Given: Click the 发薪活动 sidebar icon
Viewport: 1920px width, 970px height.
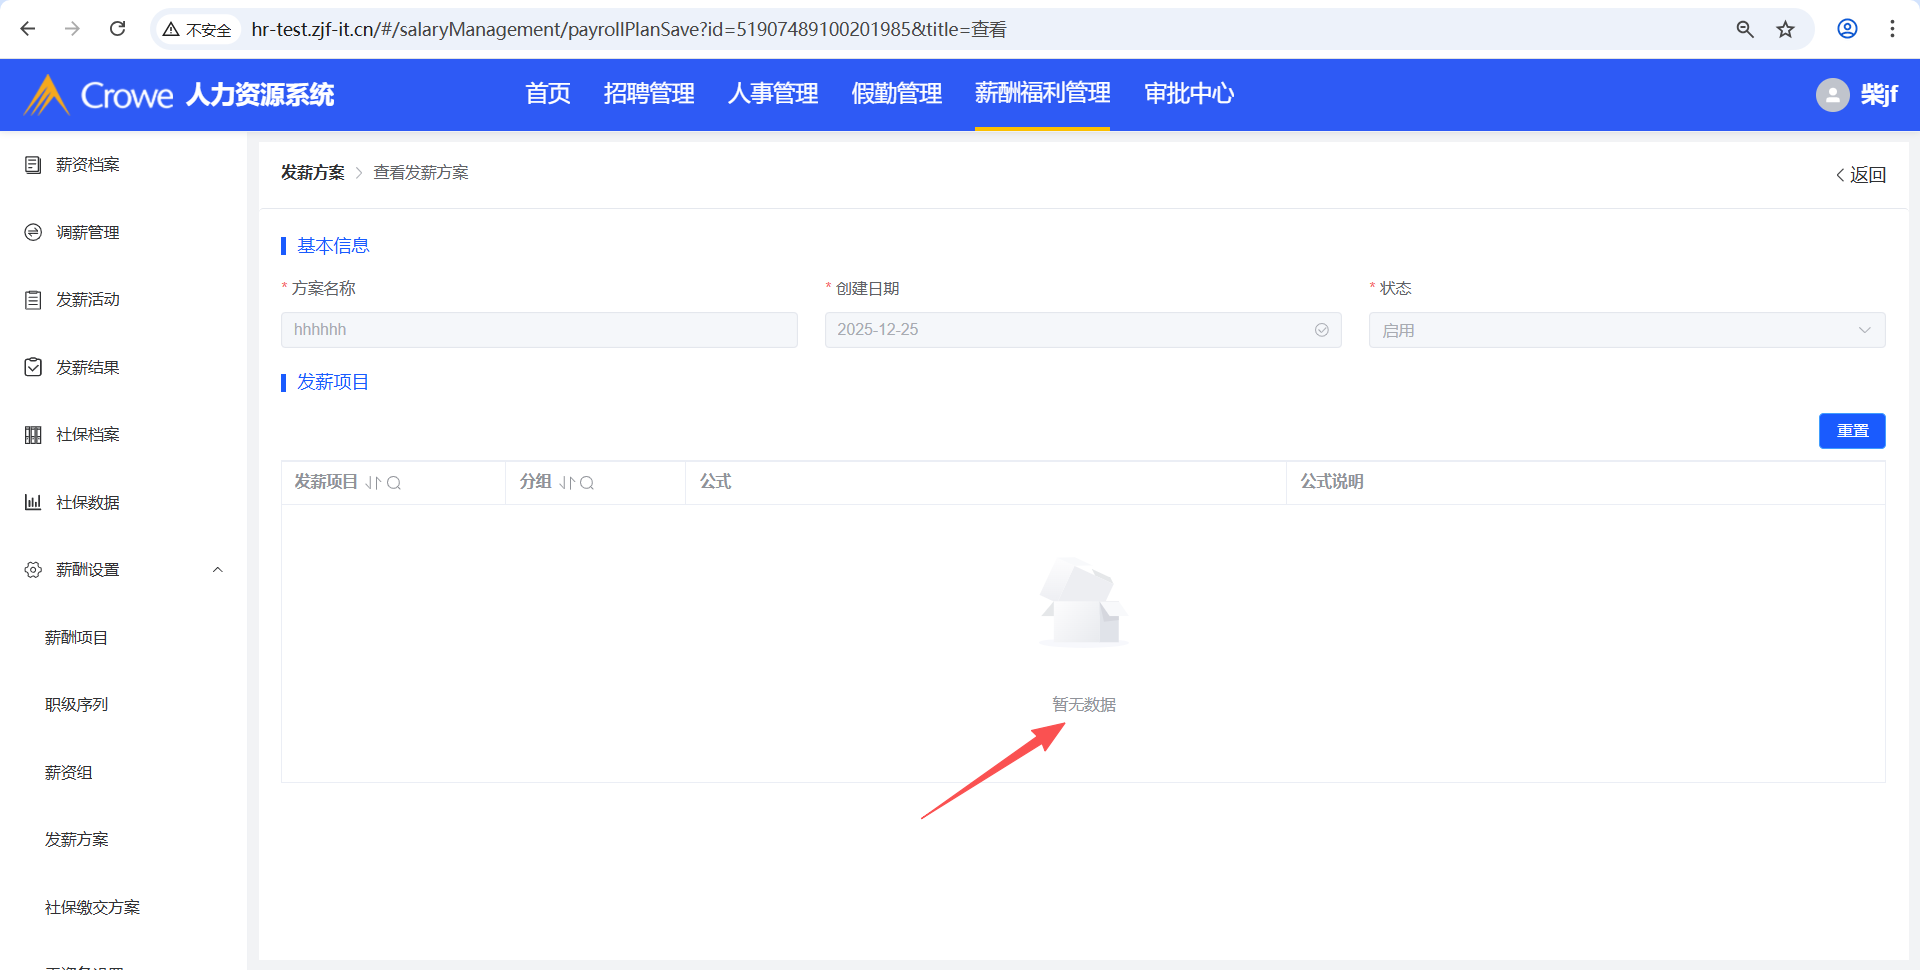Looking at the screenshot, I should tap(33, 300).
